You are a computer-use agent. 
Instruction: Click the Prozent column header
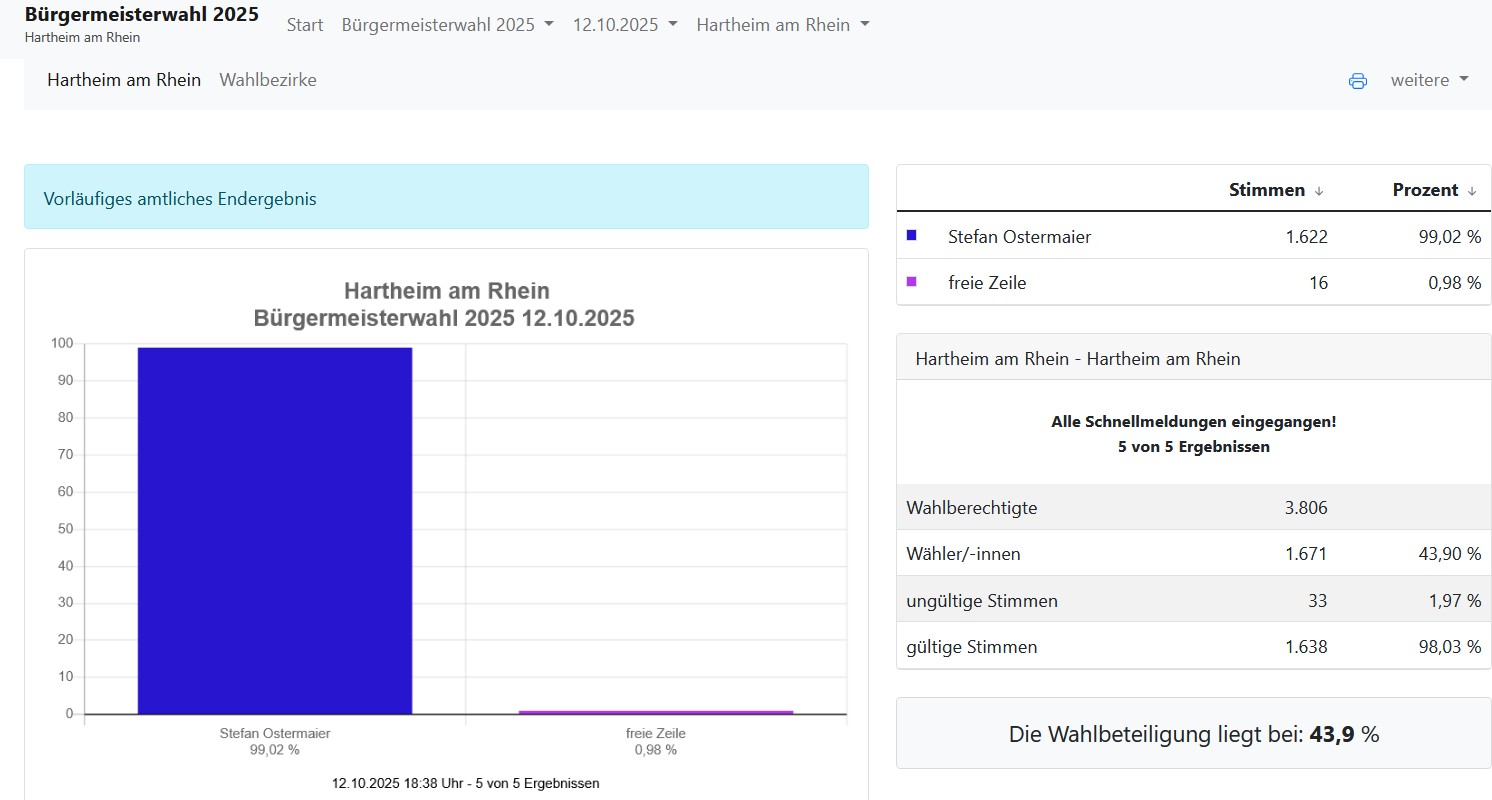(1425, 190)
